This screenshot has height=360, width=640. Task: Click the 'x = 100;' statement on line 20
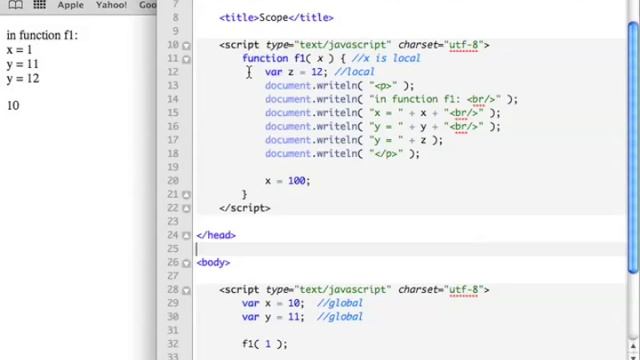[288, 181]
